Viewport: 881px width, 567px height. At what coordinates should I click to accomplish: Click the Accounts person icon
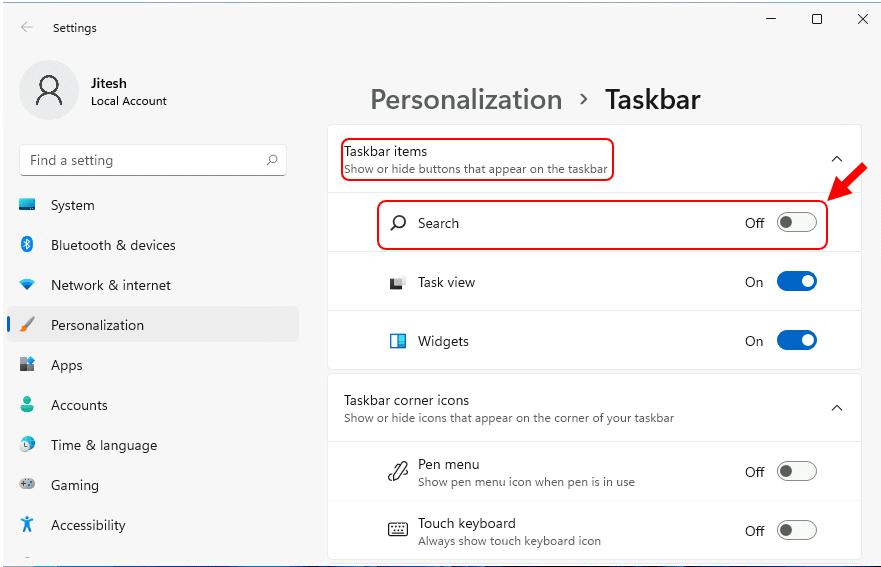pyautogui.click(x=26, y=404)
